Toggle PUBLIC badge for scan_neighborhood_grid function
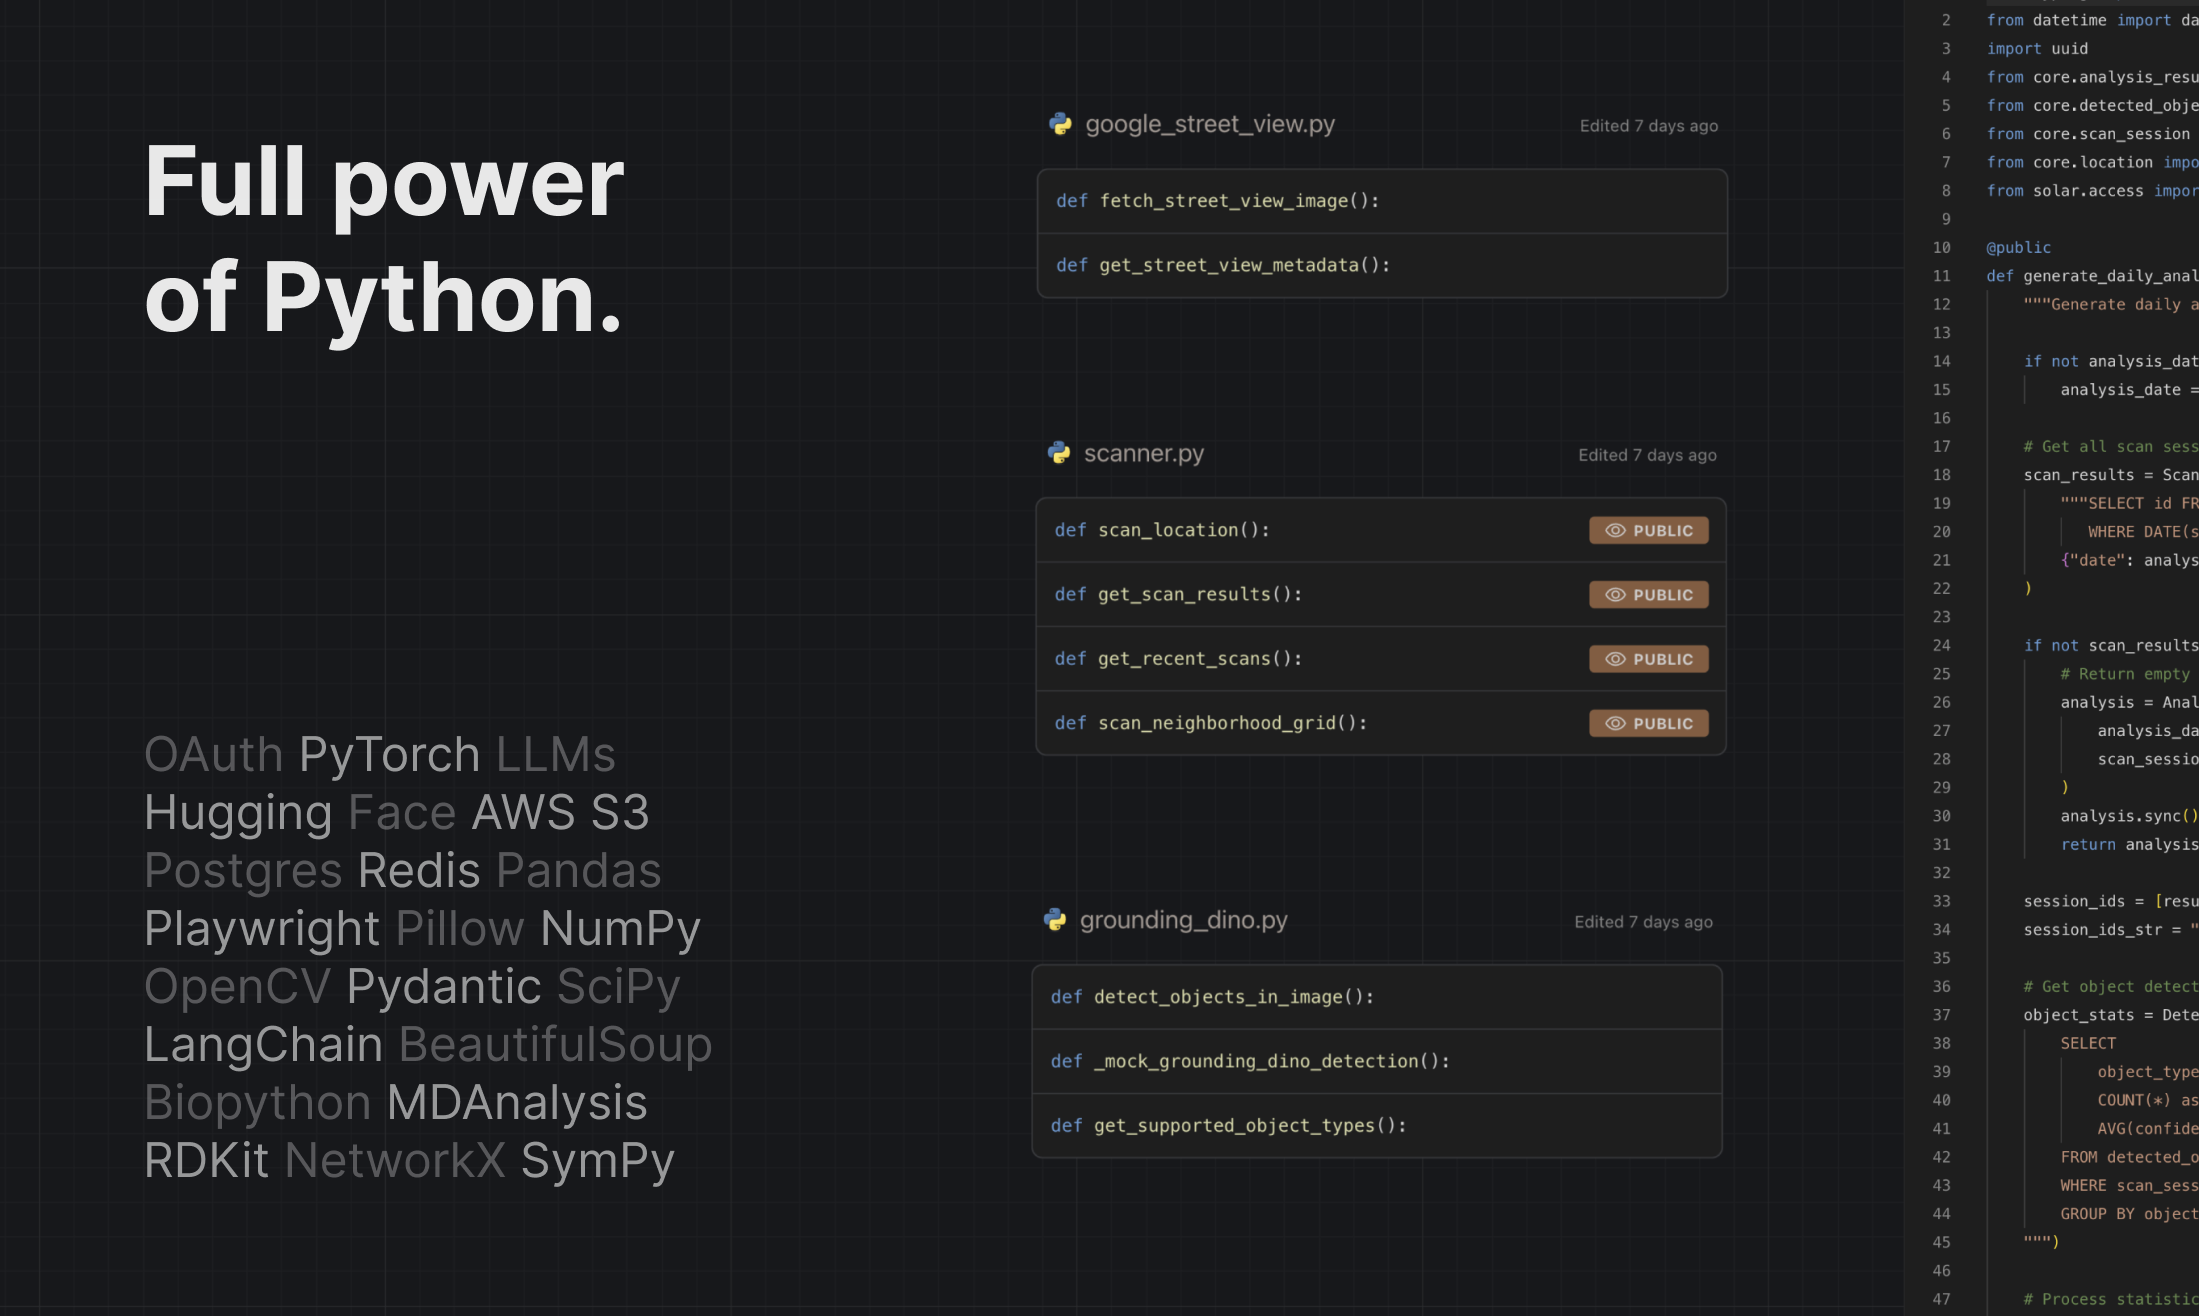This screenshot has height=1316, width=2199. pyautogui.click(x=1649, y=723)
